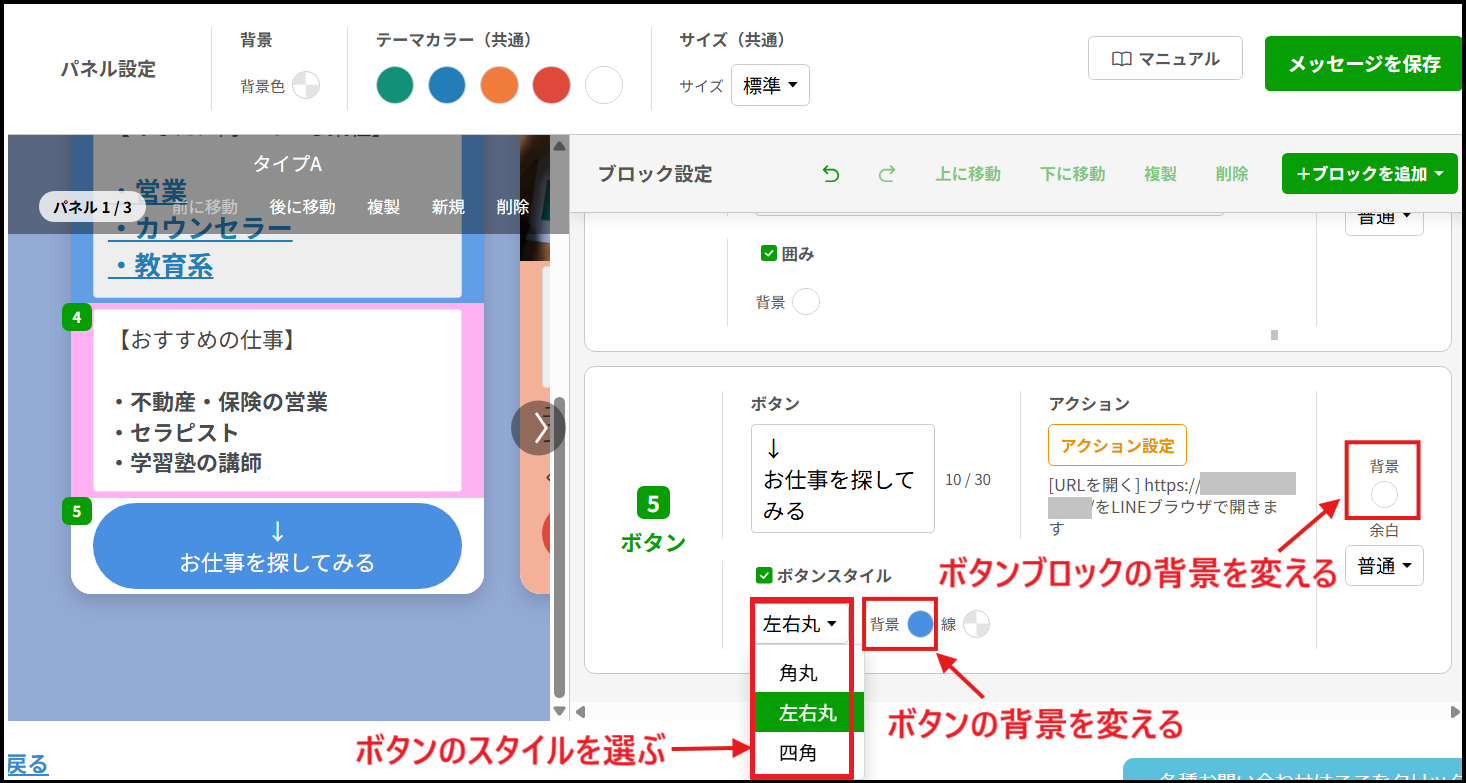Click 削除 in panel toolbar

click(x=513, y=207)
